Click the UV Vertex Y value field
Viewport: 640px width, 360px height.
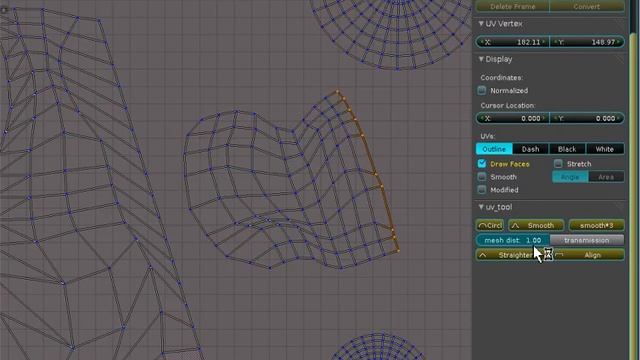click(587, 42)
